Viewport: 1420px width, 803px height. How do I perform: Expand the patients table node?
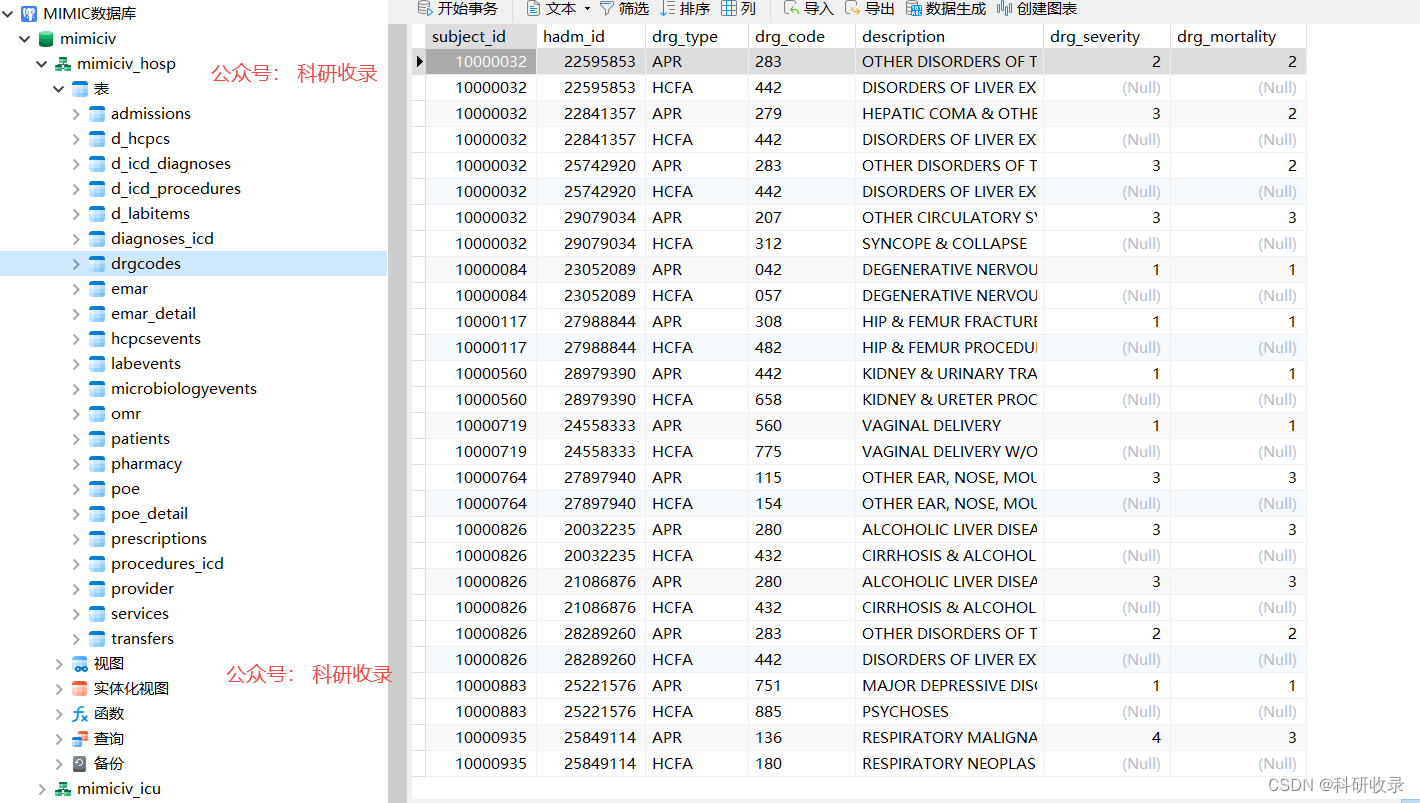[x=76, y=439]
